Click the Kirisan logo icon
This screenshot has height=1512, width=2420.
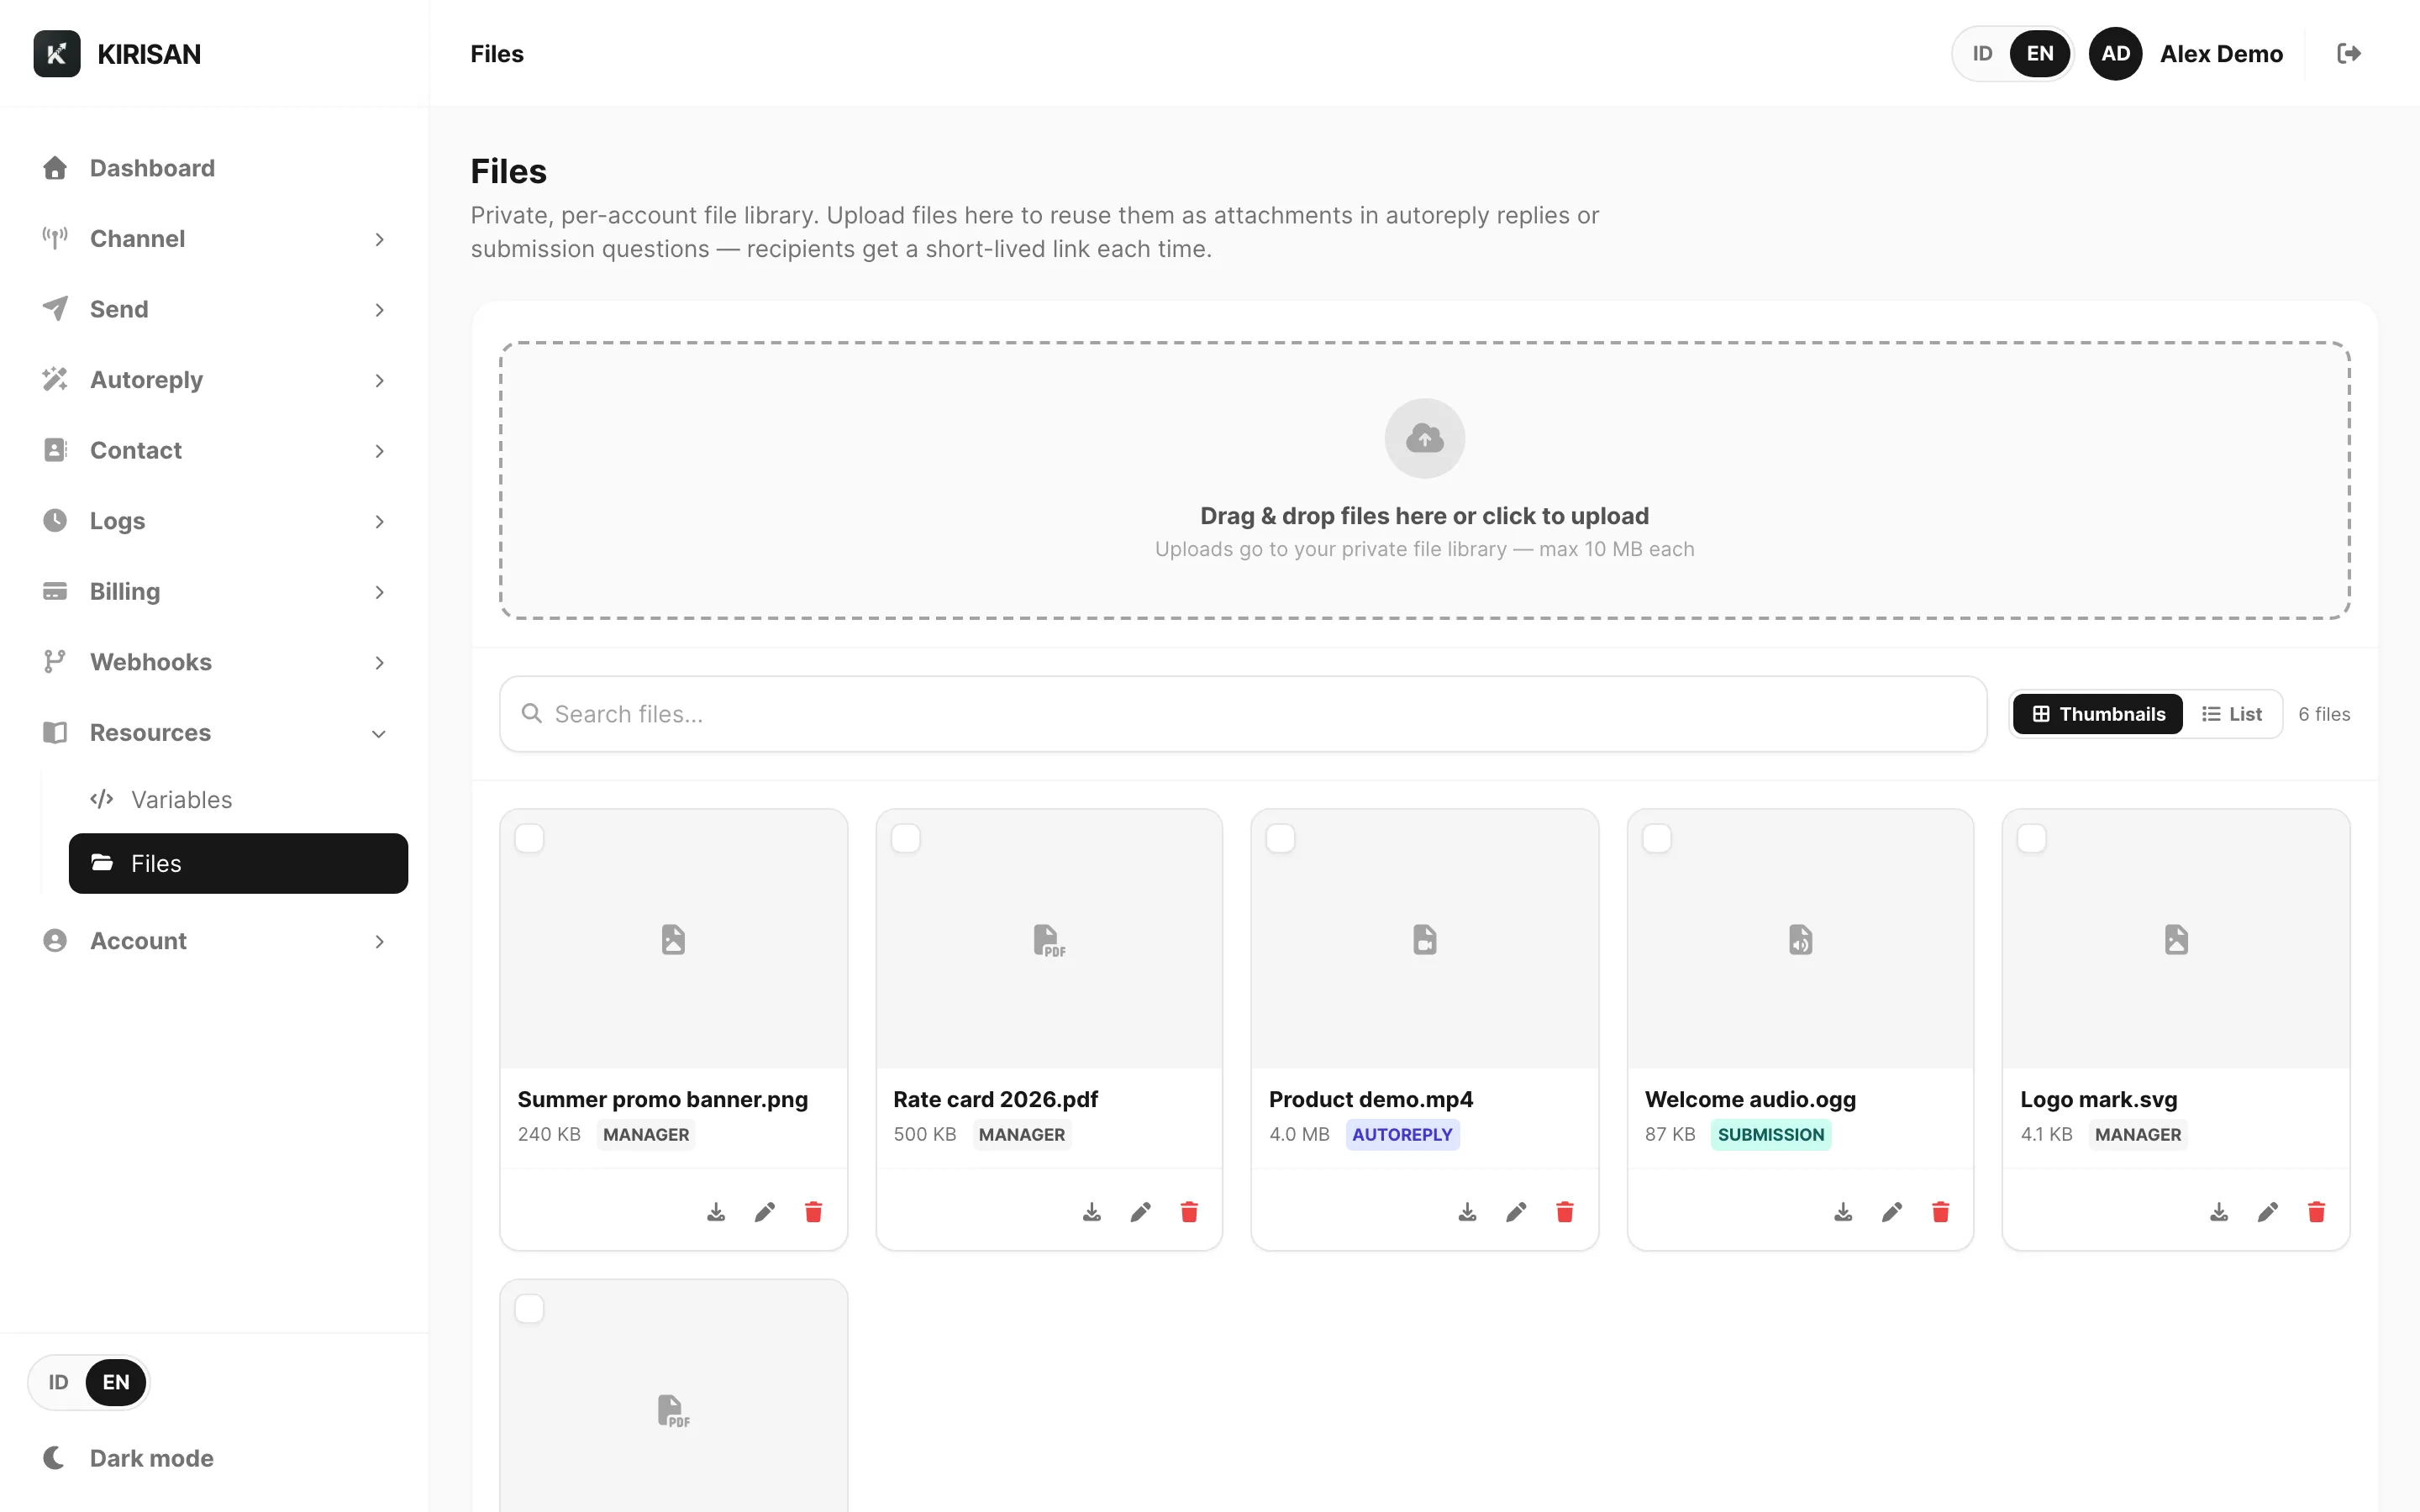click(x=57, y=54)
